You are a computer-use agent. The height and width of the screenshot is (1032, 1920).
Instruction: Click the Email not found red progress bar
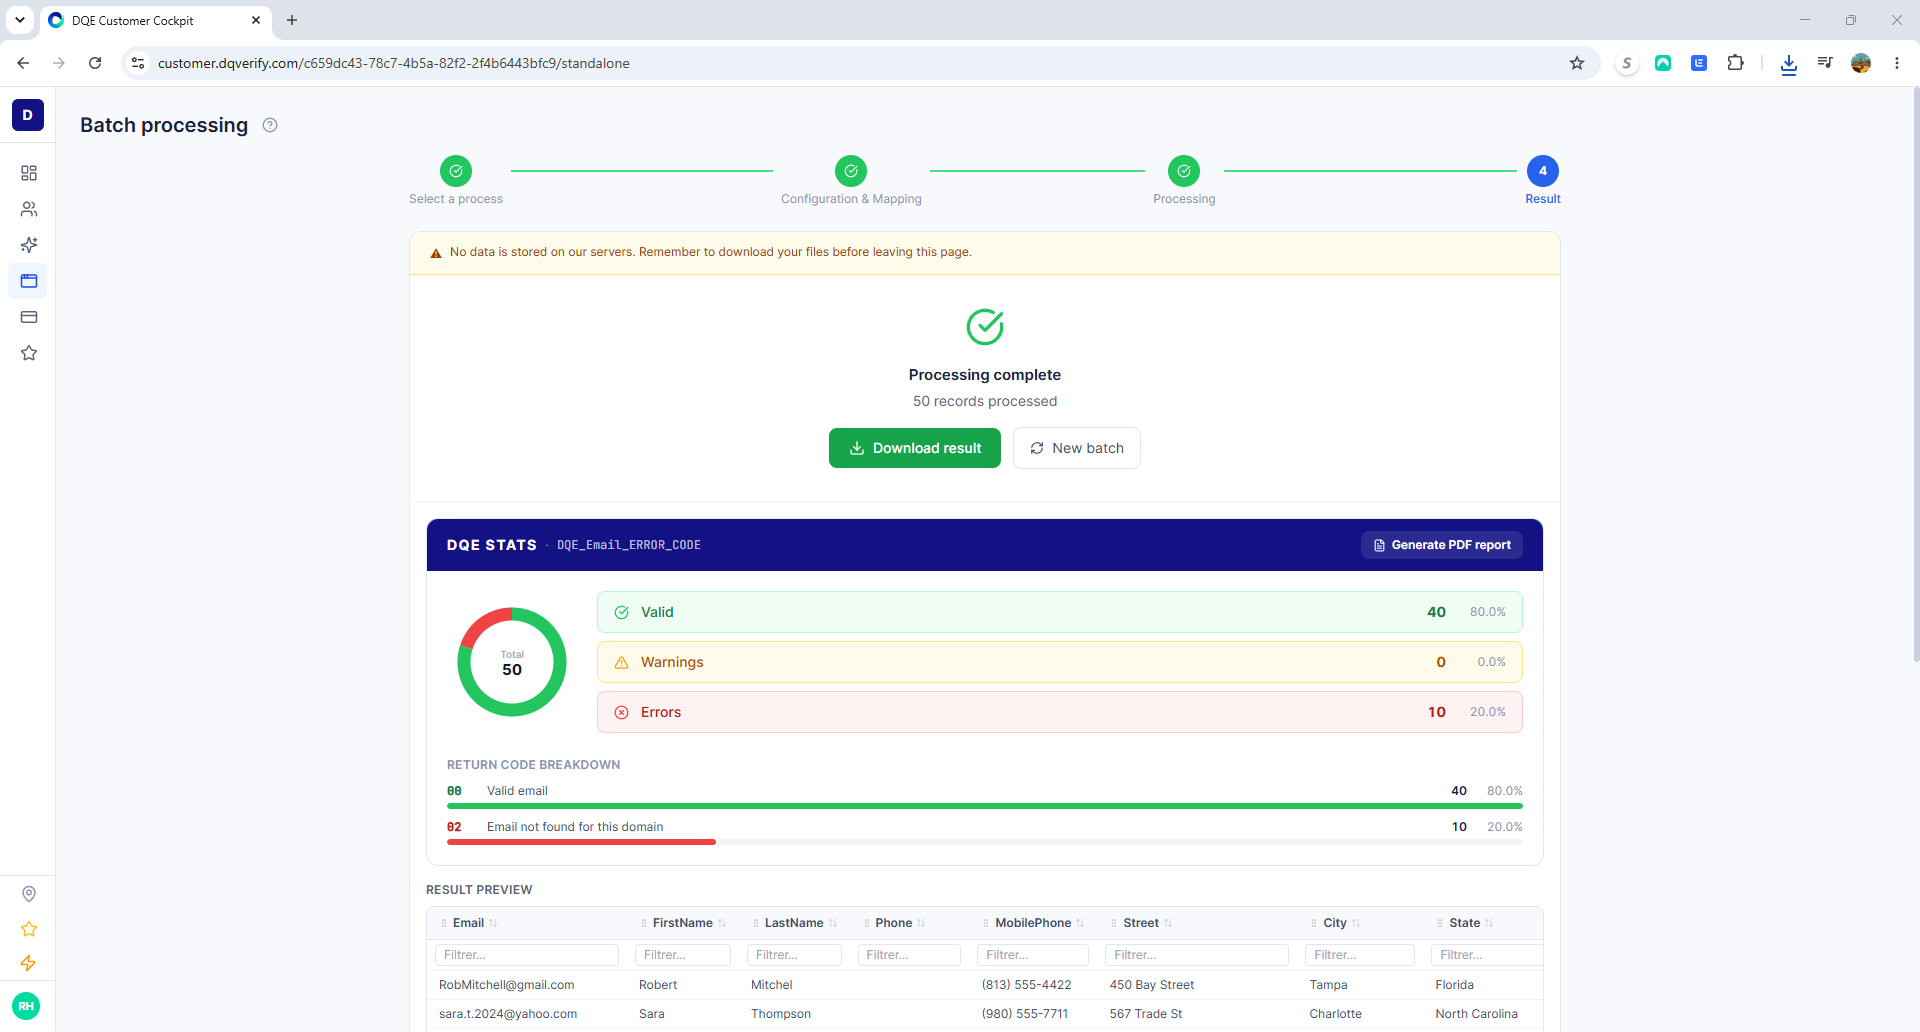[x=581, y=842]
